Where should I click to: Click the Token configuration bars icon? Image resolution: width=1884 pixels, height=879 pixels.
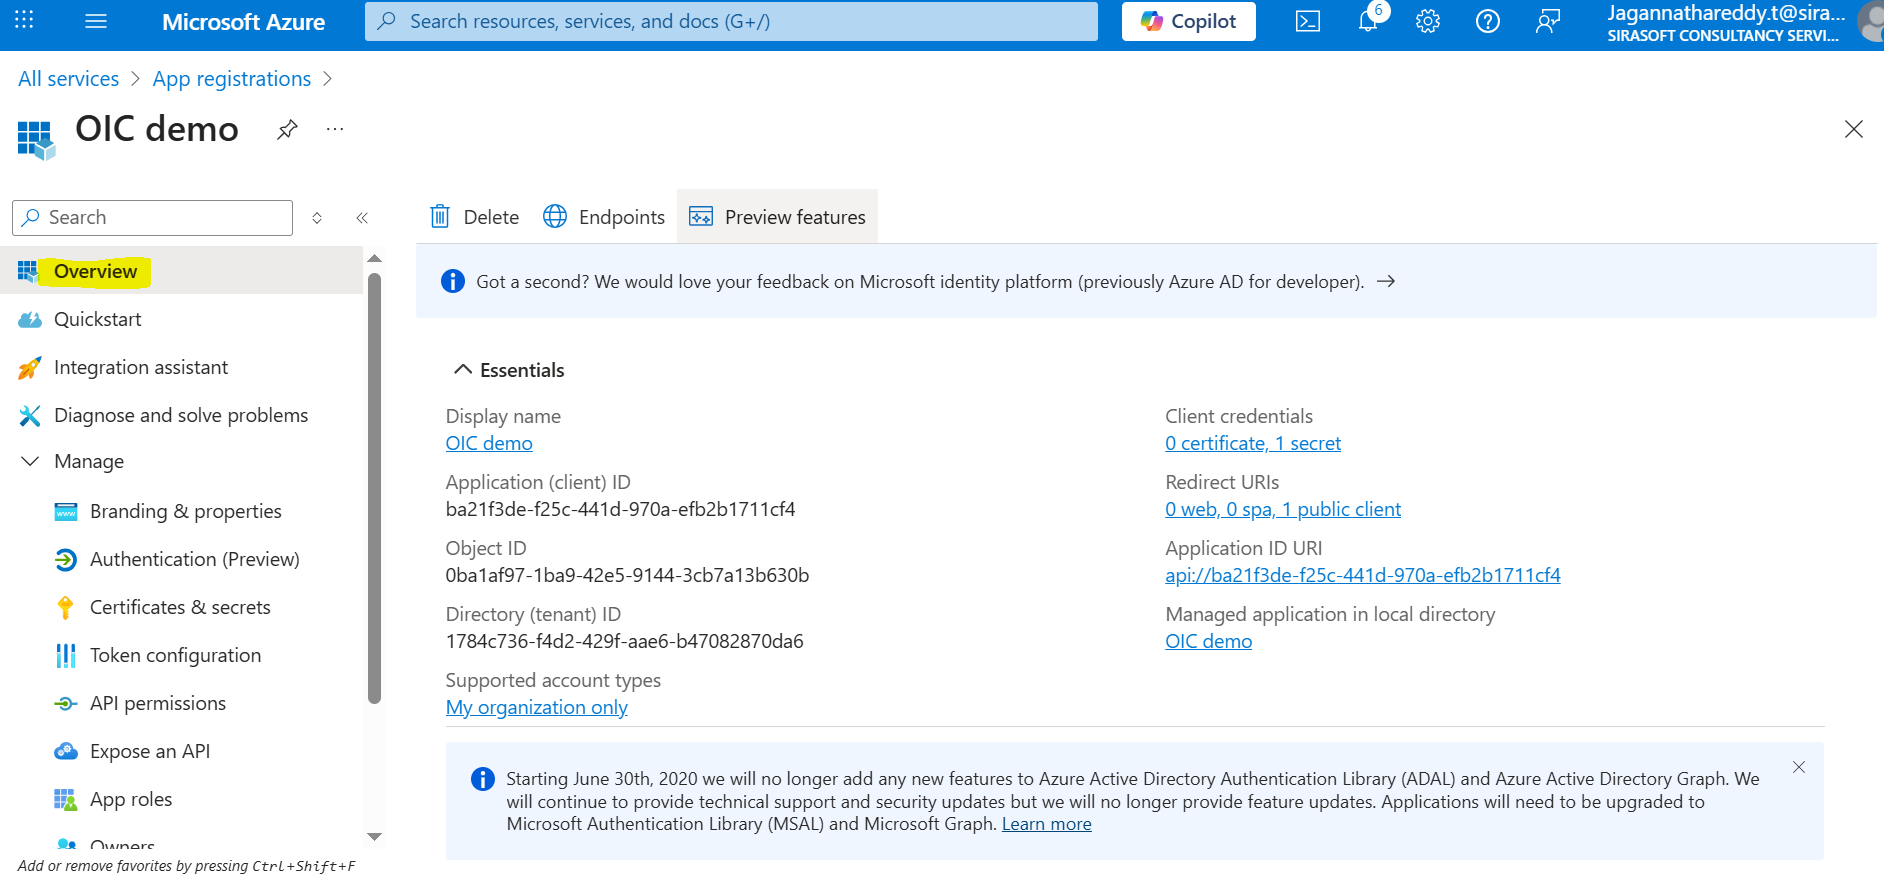[x=66, y=656]
